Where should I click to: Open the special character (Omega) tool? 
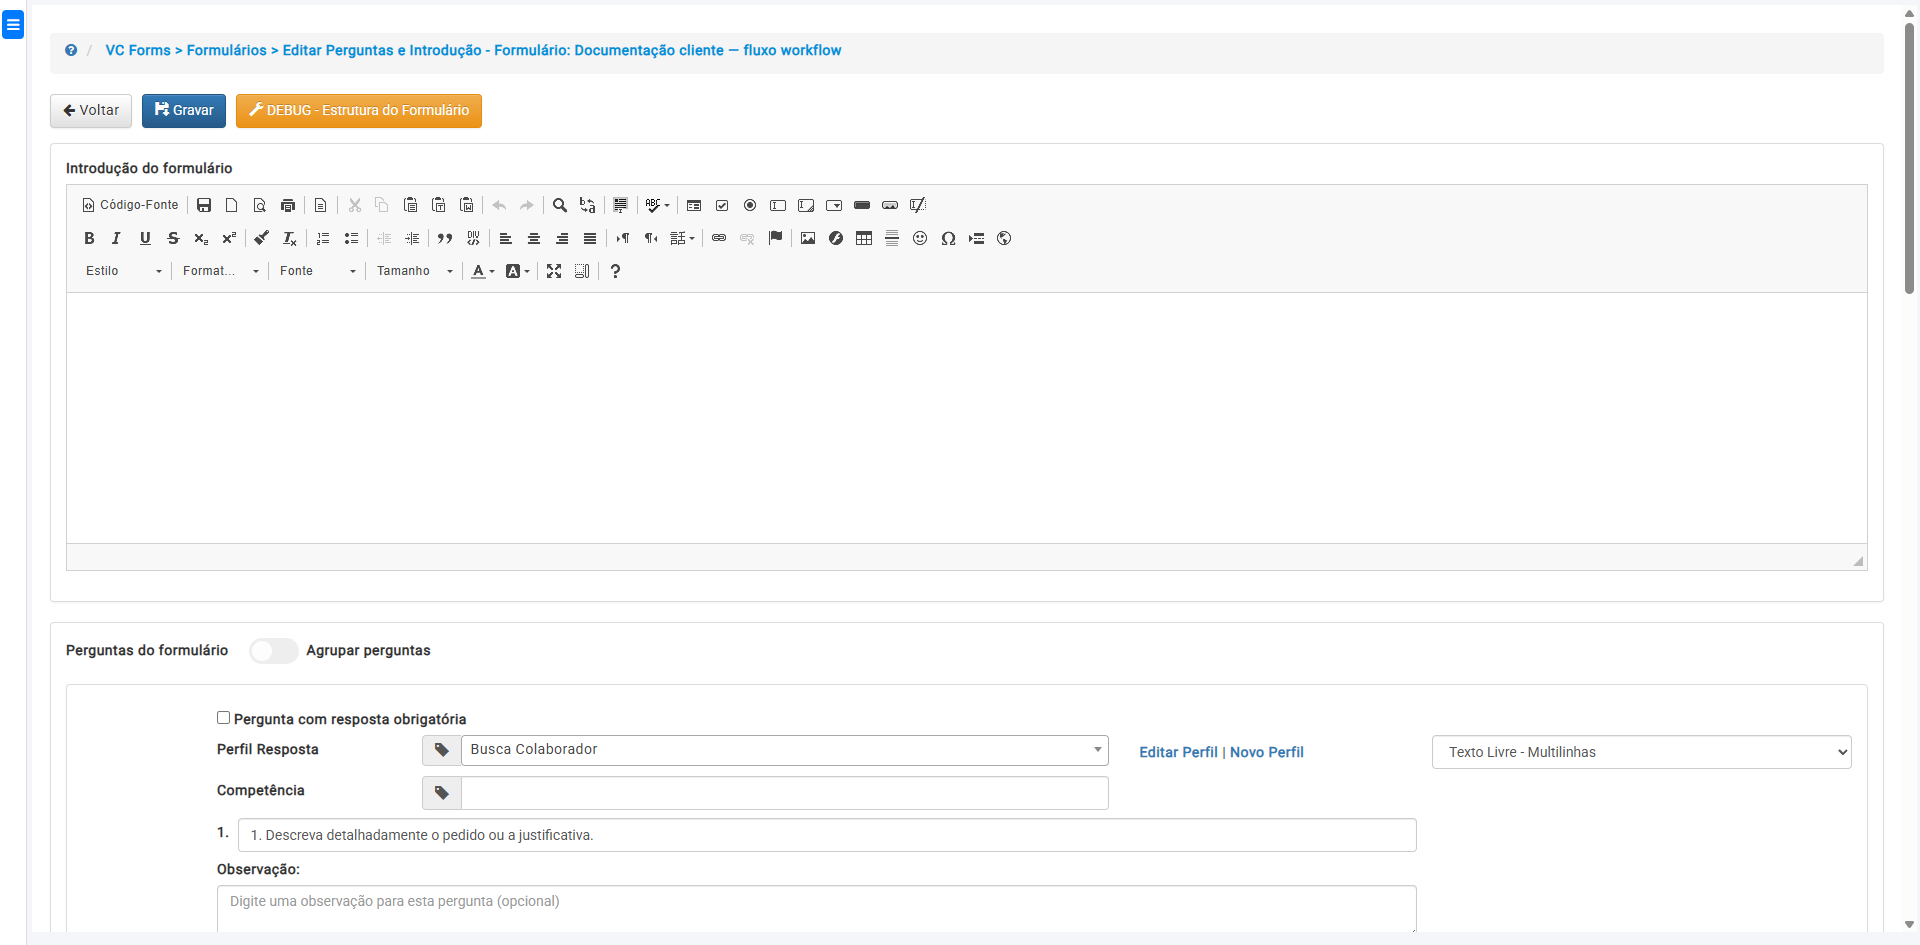click(x=948, y=238)
